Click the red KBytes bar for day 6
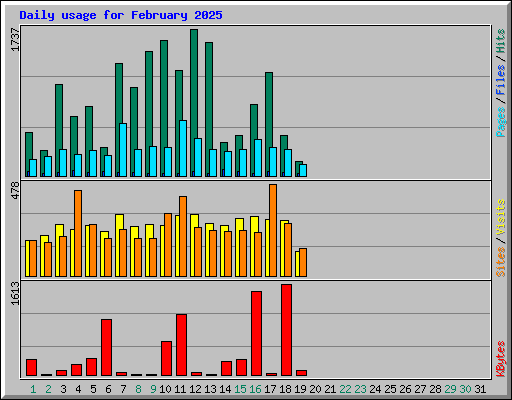 click(x=106, y=347)
